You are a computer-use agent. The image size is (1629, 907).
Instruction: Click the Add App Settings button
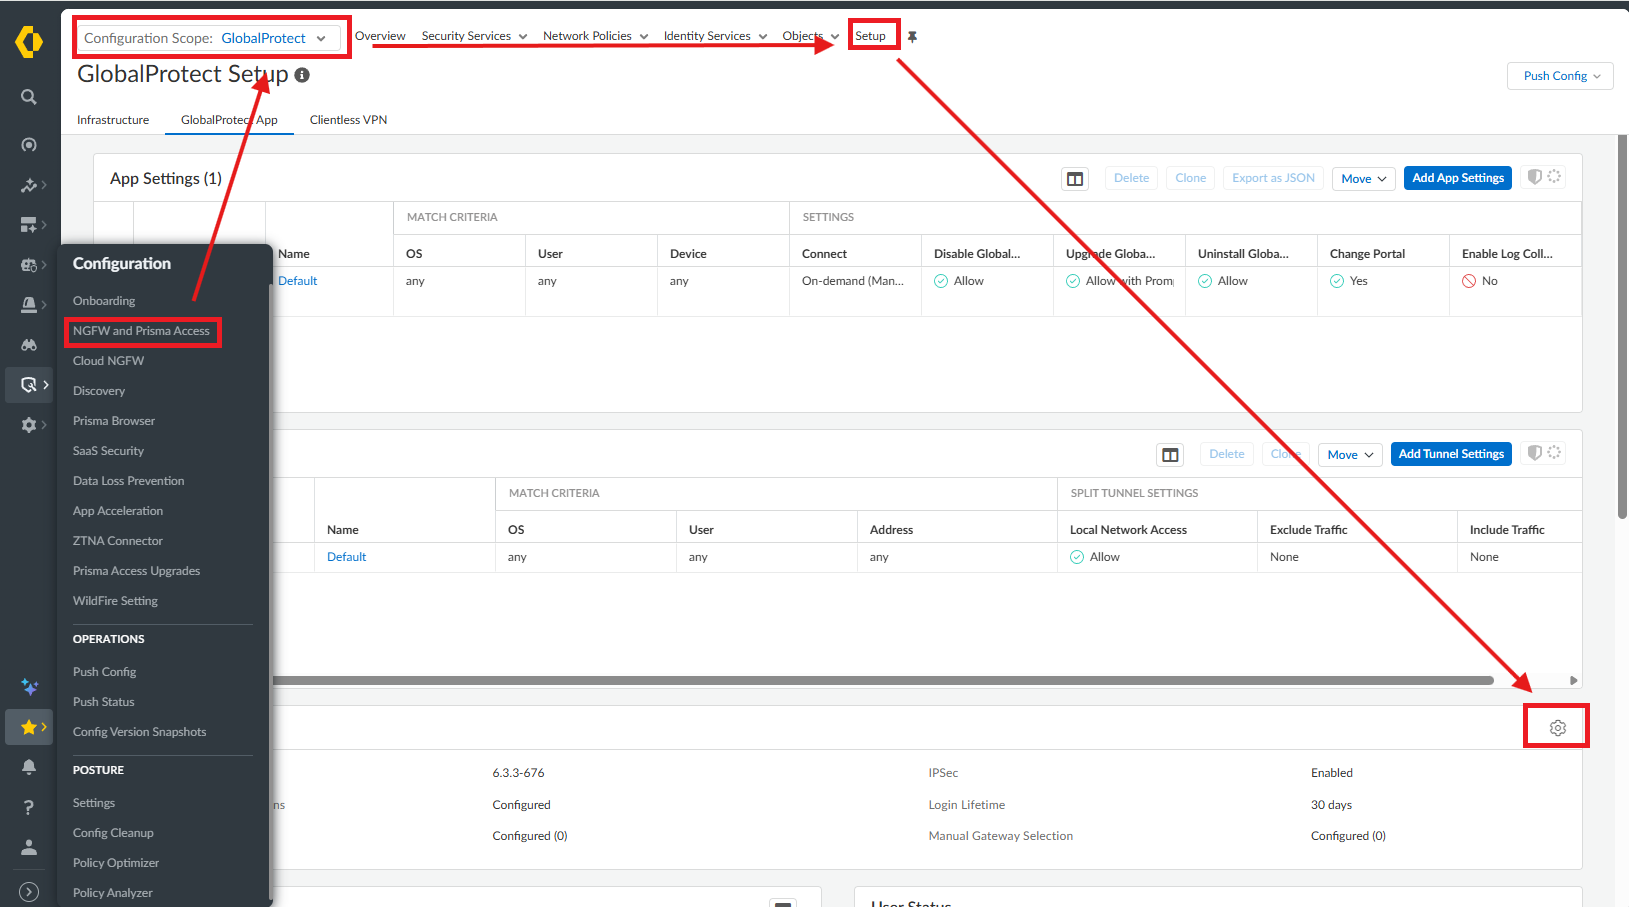point(1458,178)
